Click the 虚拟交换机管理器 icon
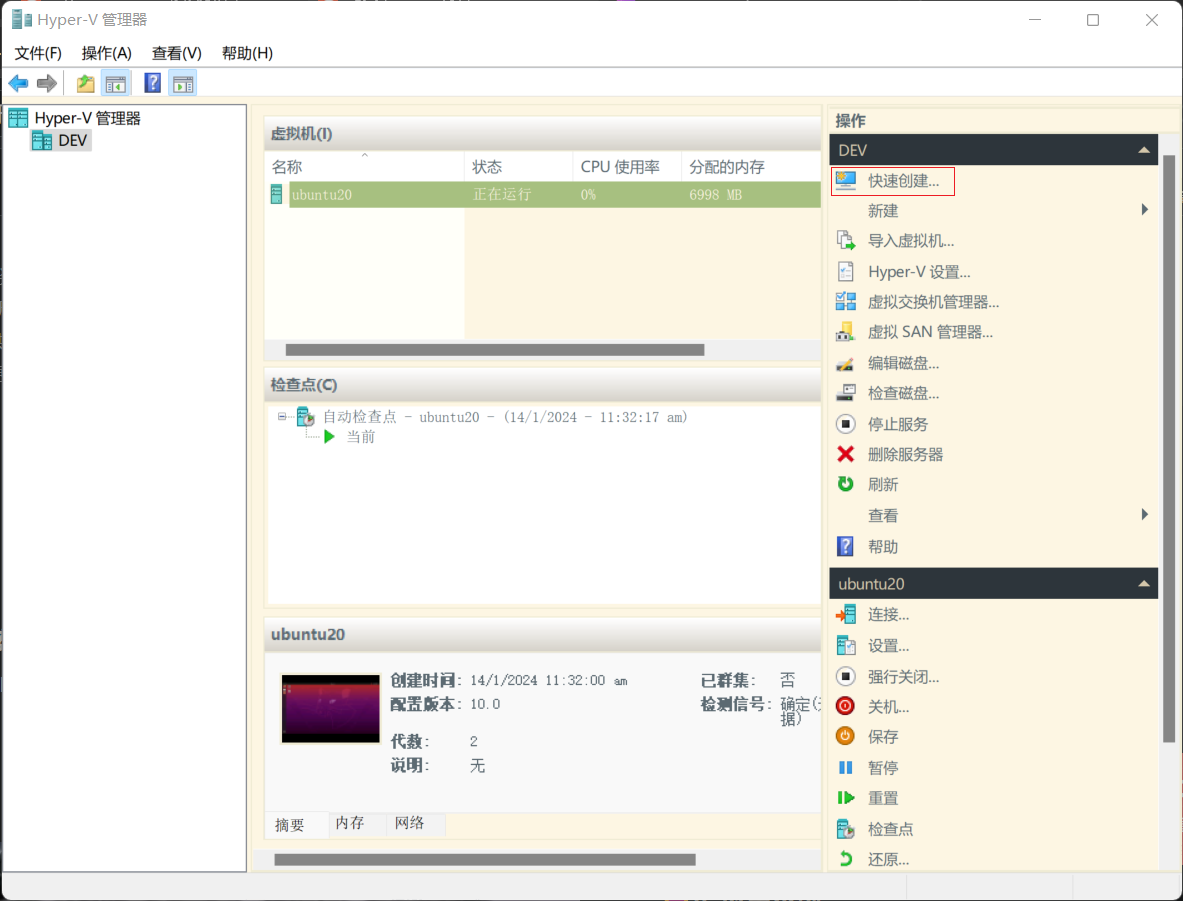This screenshot has width=1183, height=901. point(846,302)
